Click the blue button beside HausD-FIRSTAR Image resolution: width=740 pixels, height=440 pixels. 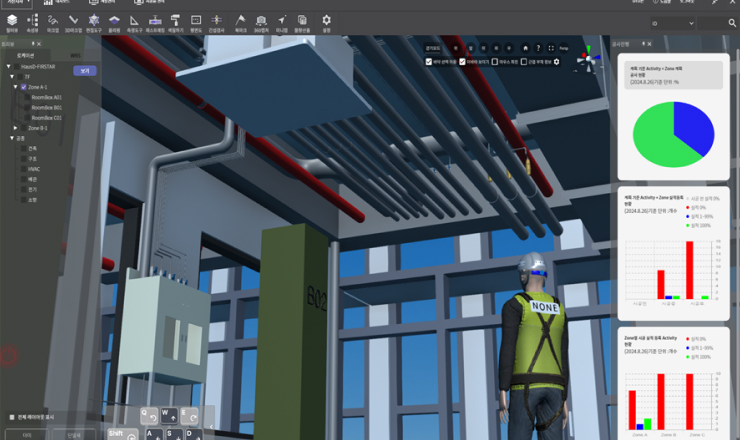[x=84, y=71]
